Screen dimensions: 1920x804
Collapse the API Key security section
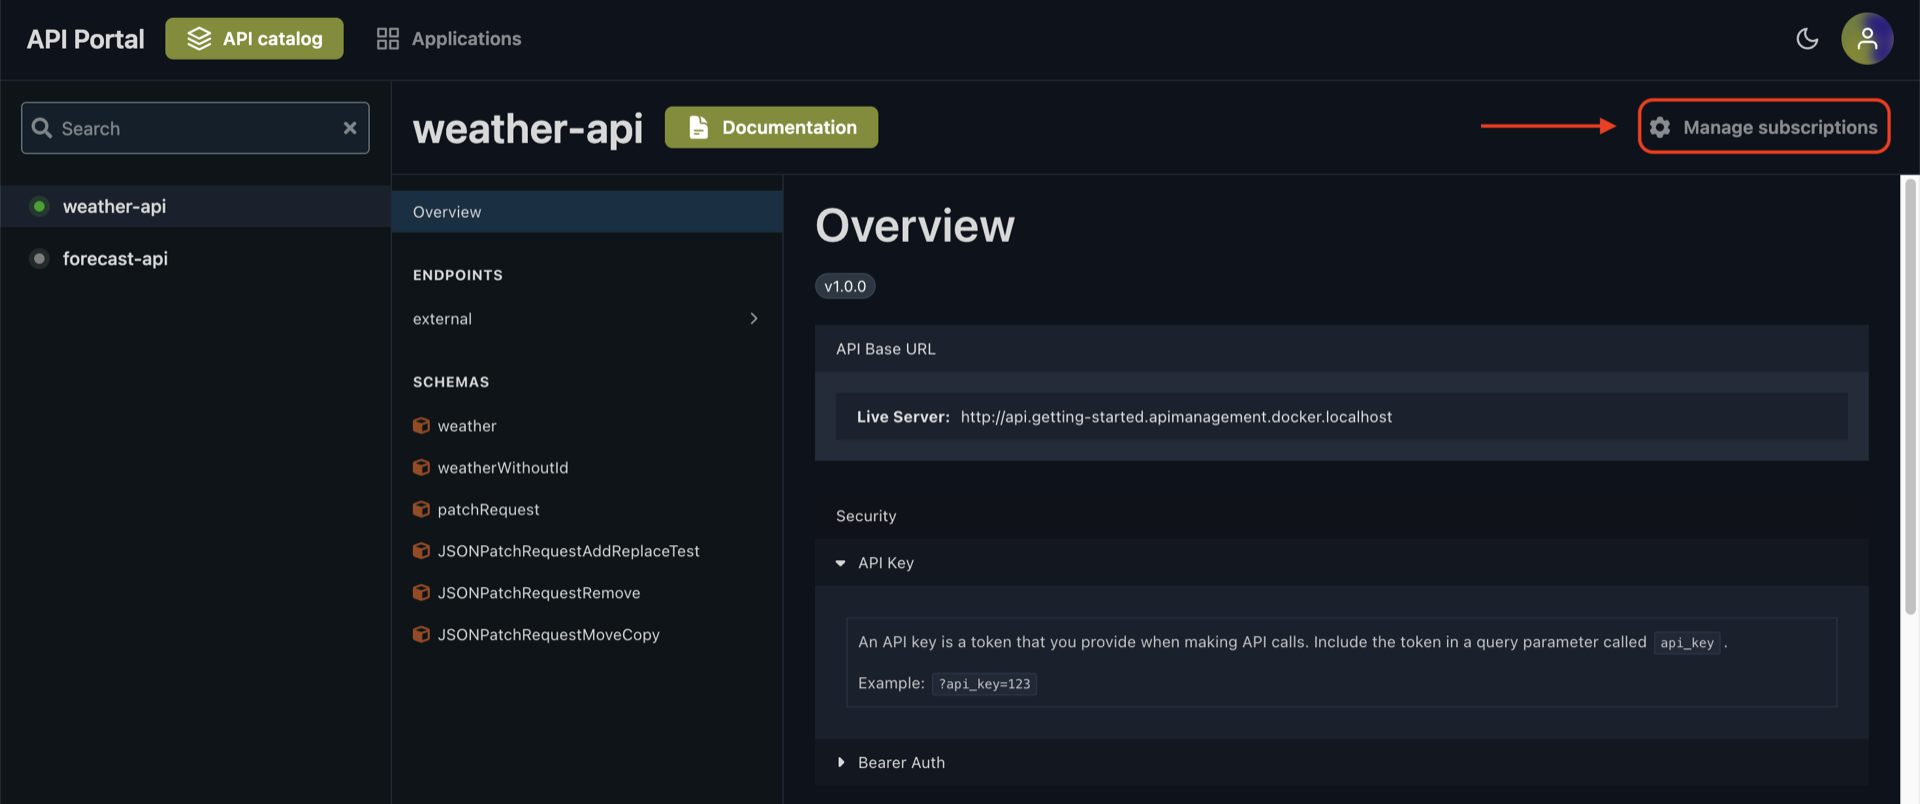pyautogui.click(x=840, y=563)
